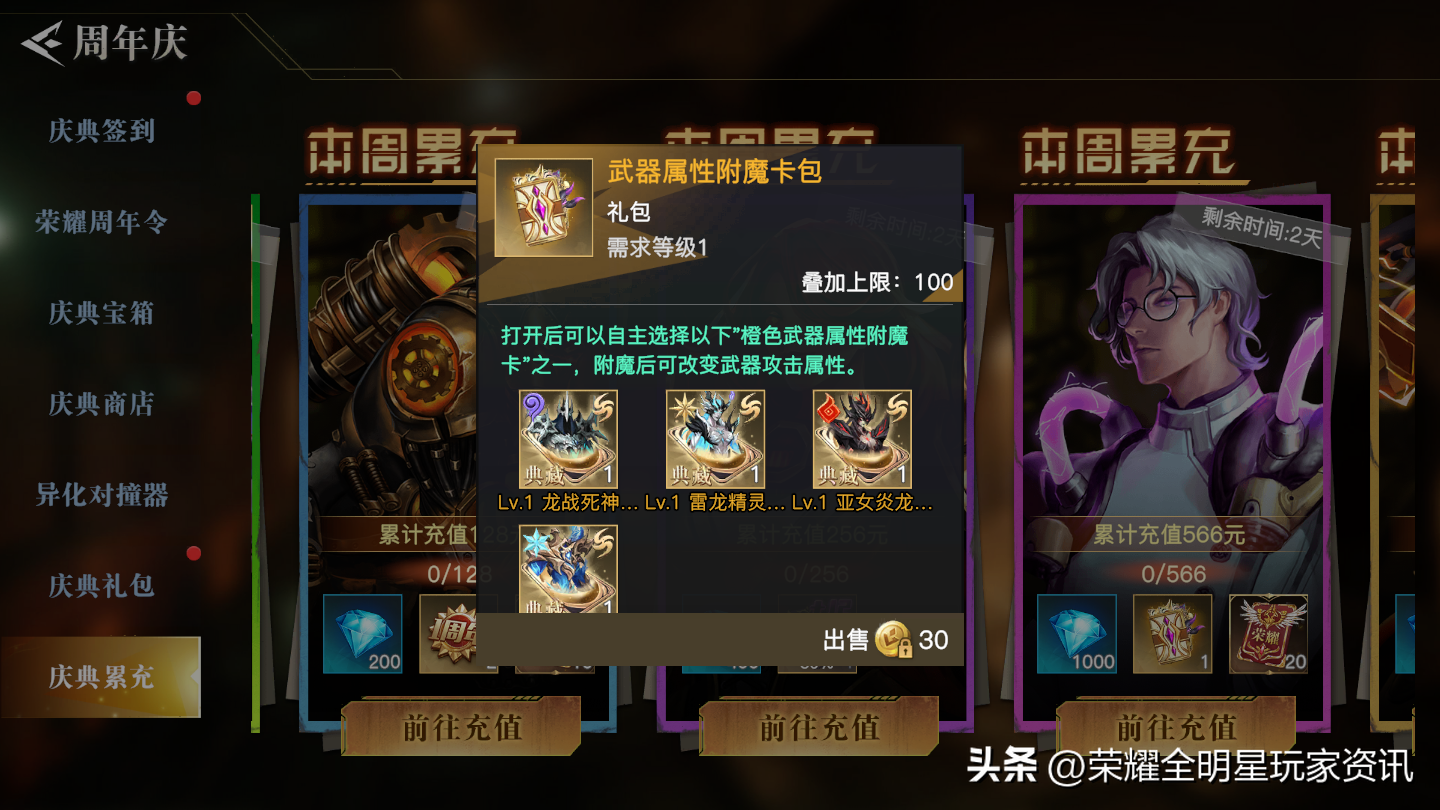
Task: Click the back arrow beside 周年庆
Action: pos(43,45)
